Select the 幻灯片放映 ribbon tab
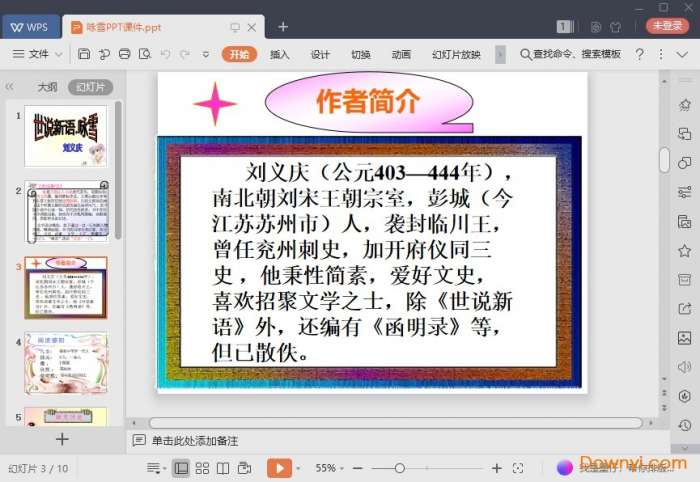This screenshot has width=700, height=482. pyautogui.click(x=456, y=54)
